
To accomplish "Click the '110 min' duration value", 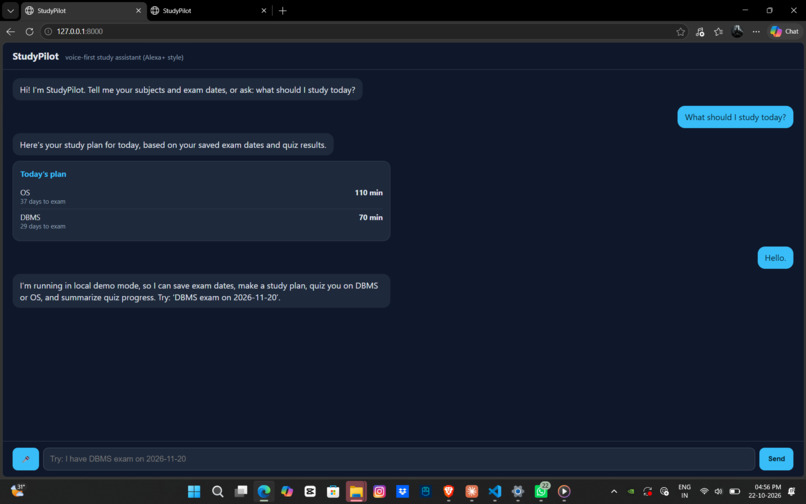I will [369, 193].
